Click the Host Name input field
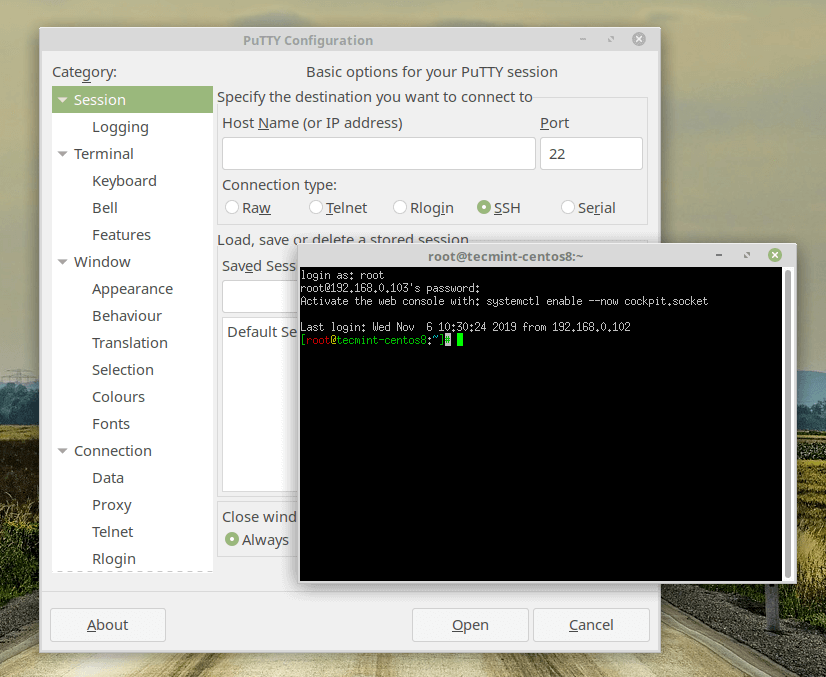The image size is (826, 677). pyautogui.click(x=378, y=153)
